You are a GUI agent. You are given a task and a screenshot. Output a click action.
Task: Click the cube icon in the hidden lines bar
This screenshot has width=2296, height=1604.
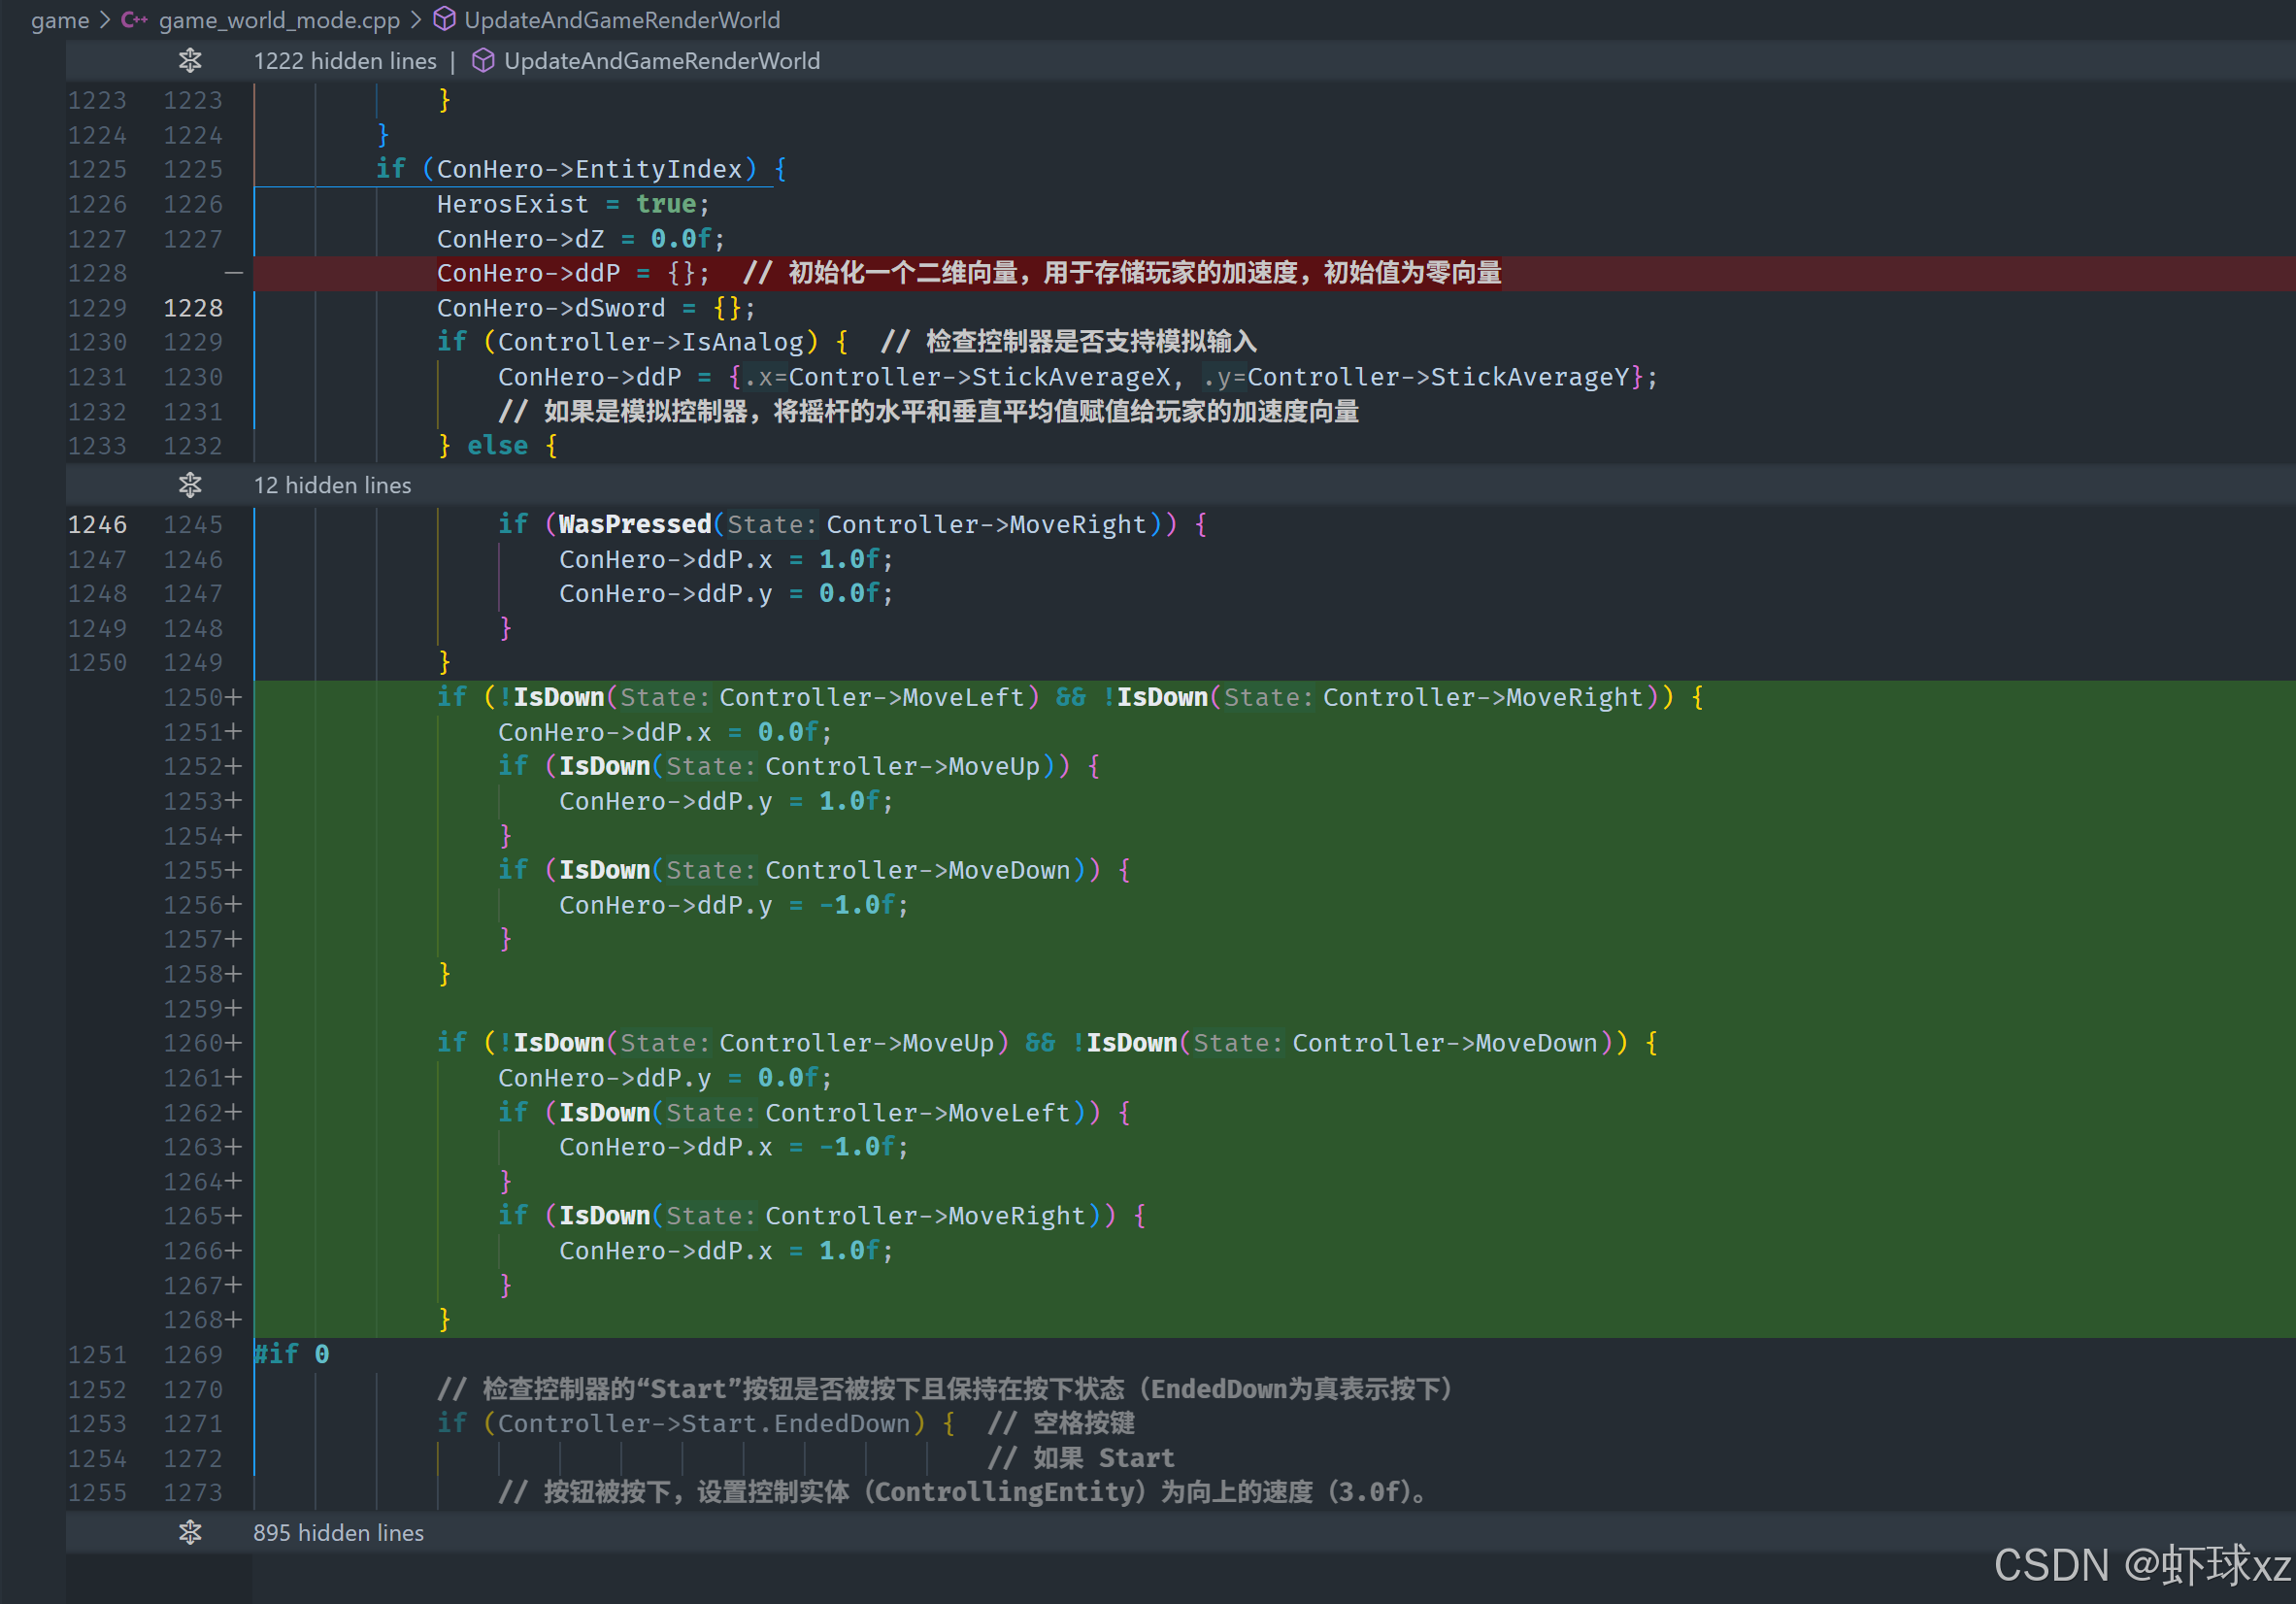click(x=483, y=61)
